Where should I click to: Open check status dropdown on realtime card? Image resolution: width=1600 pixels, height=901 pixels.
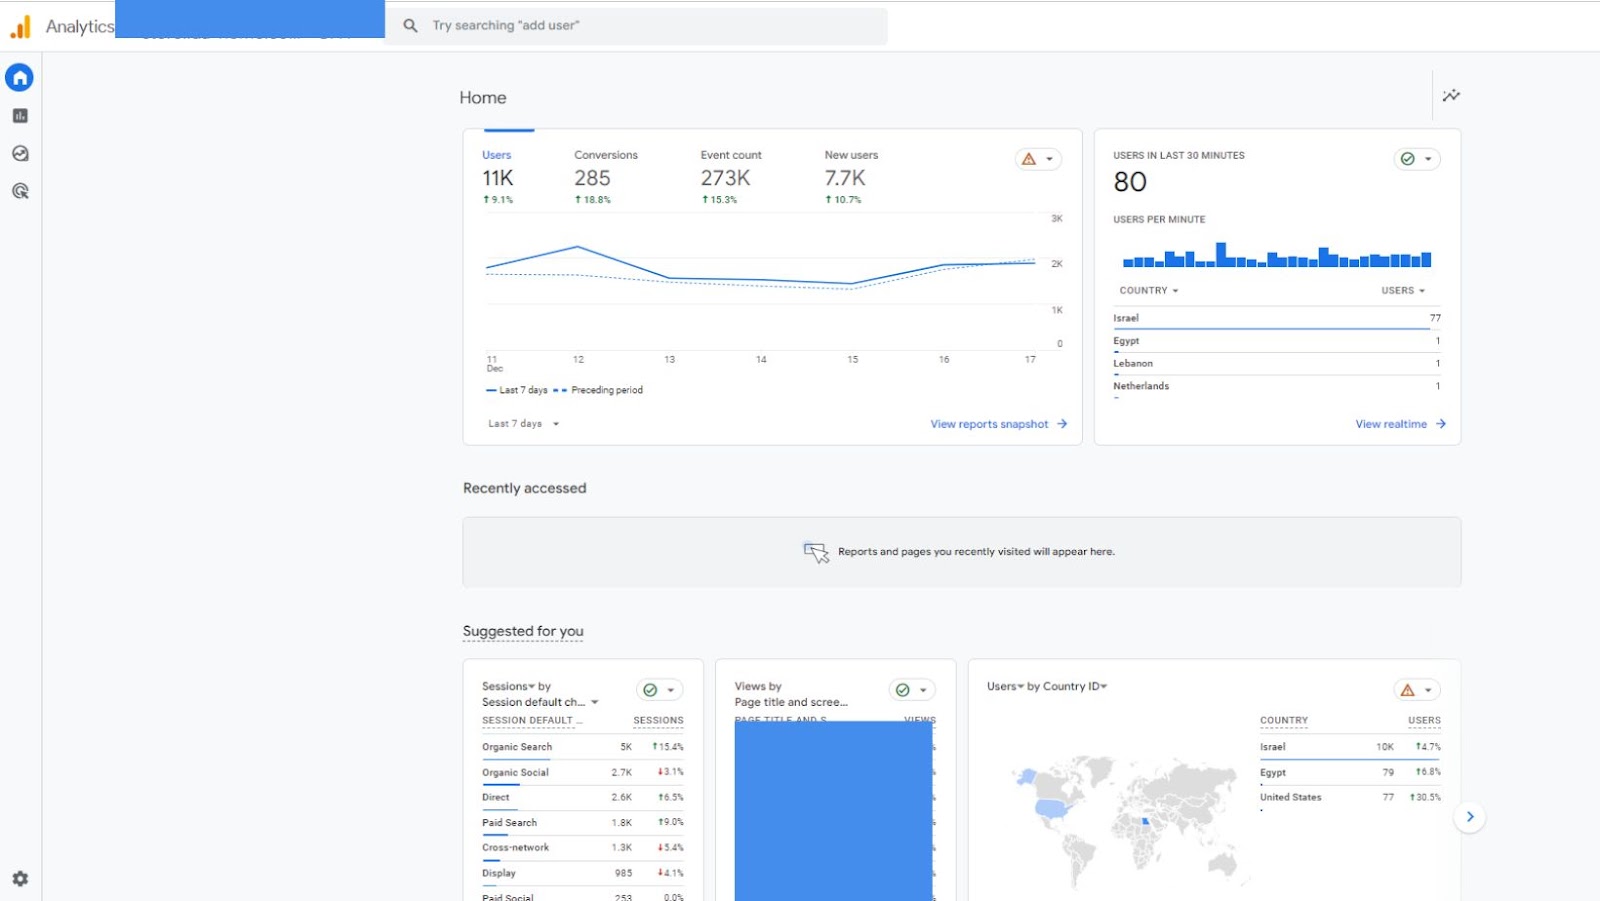(x=1417, y=159)
